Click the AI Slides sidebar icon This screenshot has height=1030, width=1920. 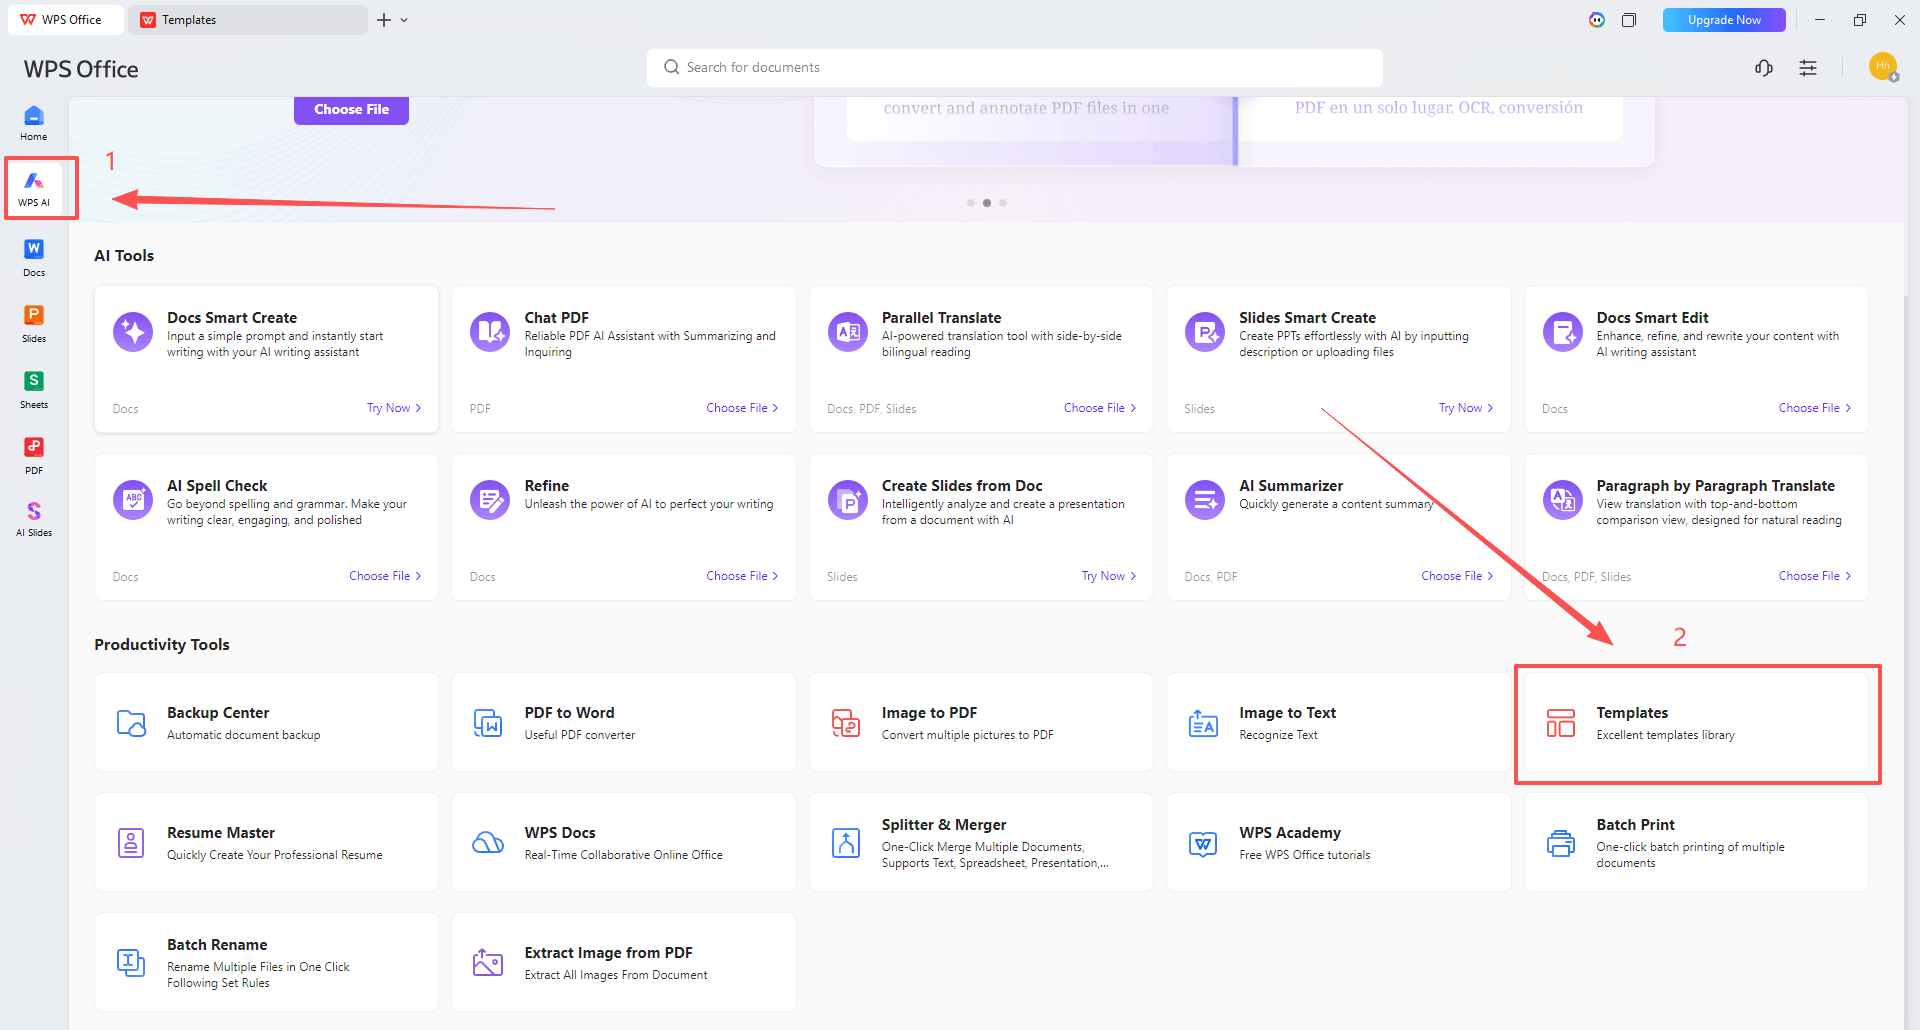click(34, 519)
